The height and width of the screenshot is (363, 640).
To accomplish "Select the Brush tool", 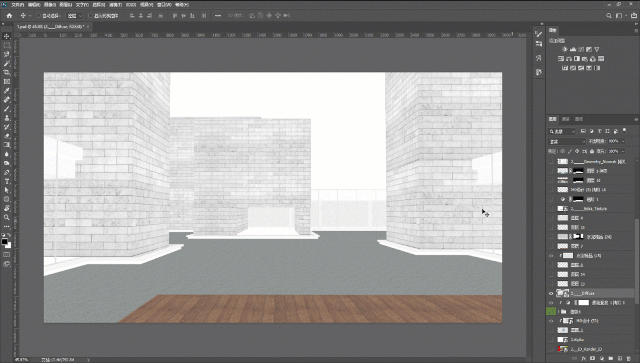I will coord(7,109).
